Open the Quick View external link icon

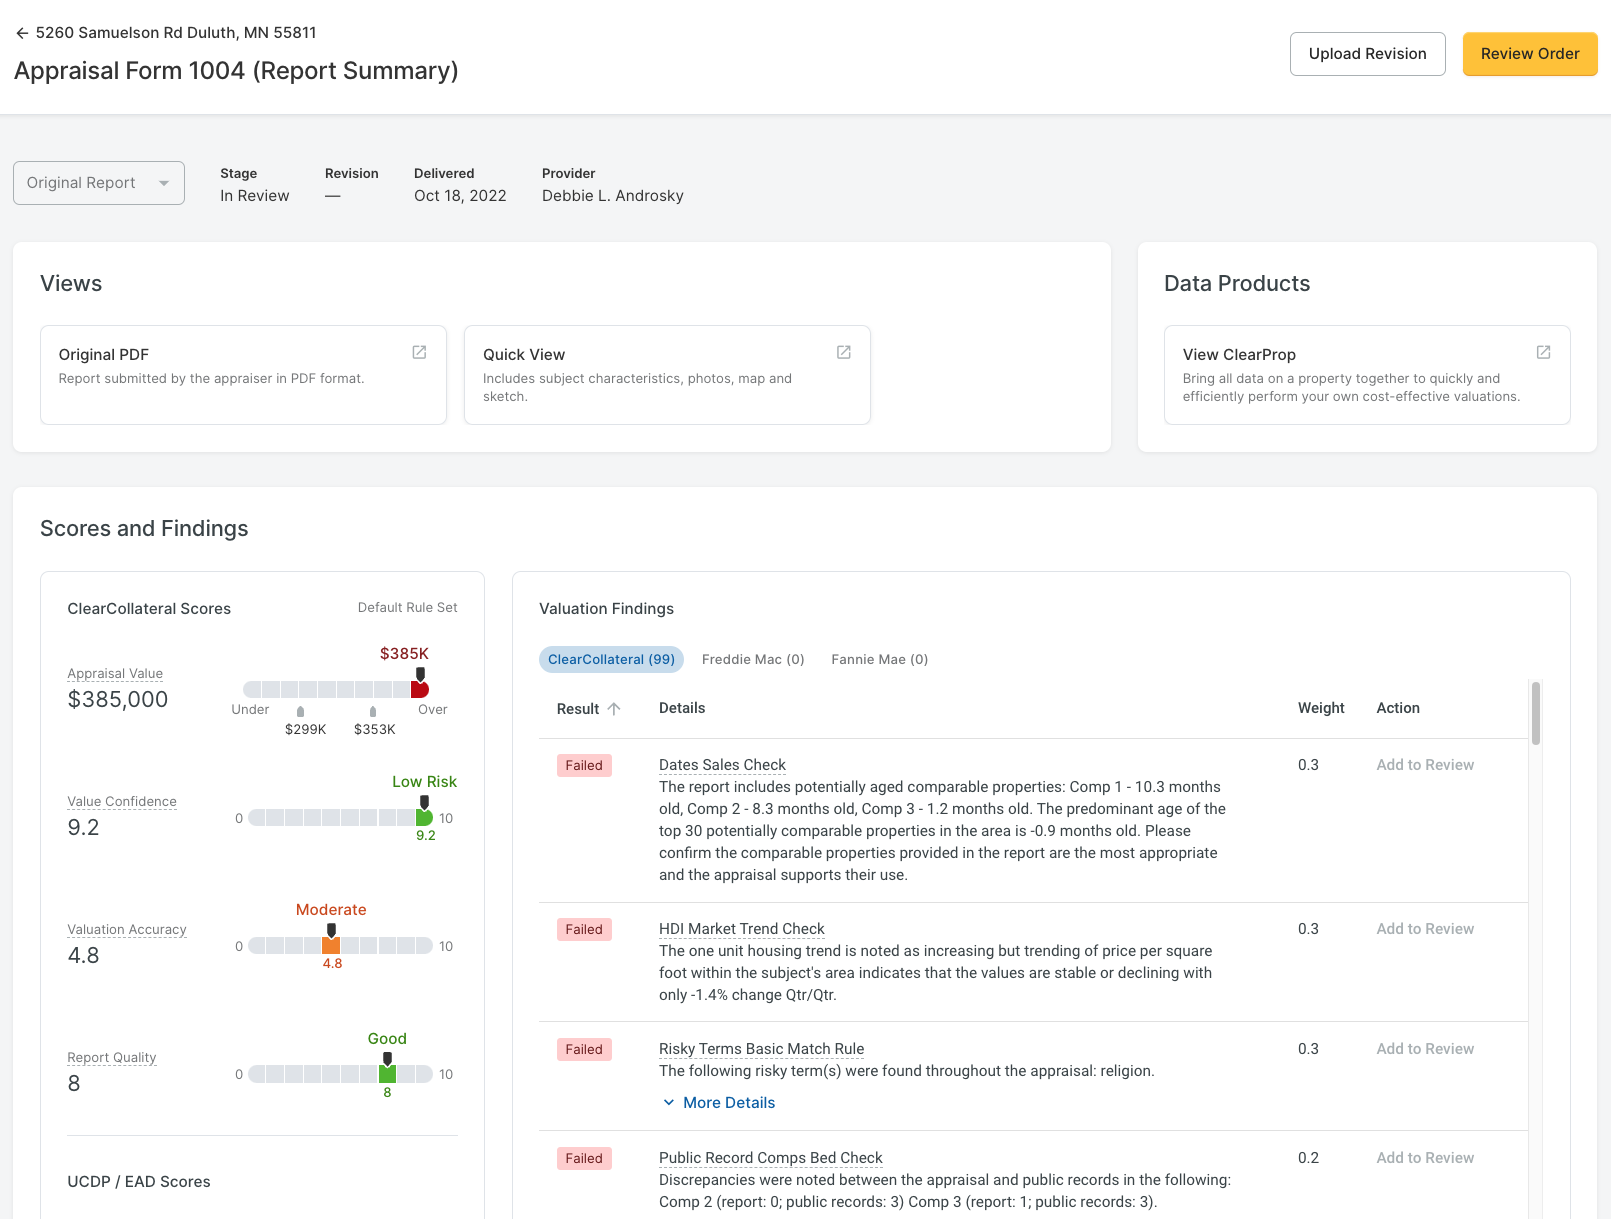click(843, 352)
